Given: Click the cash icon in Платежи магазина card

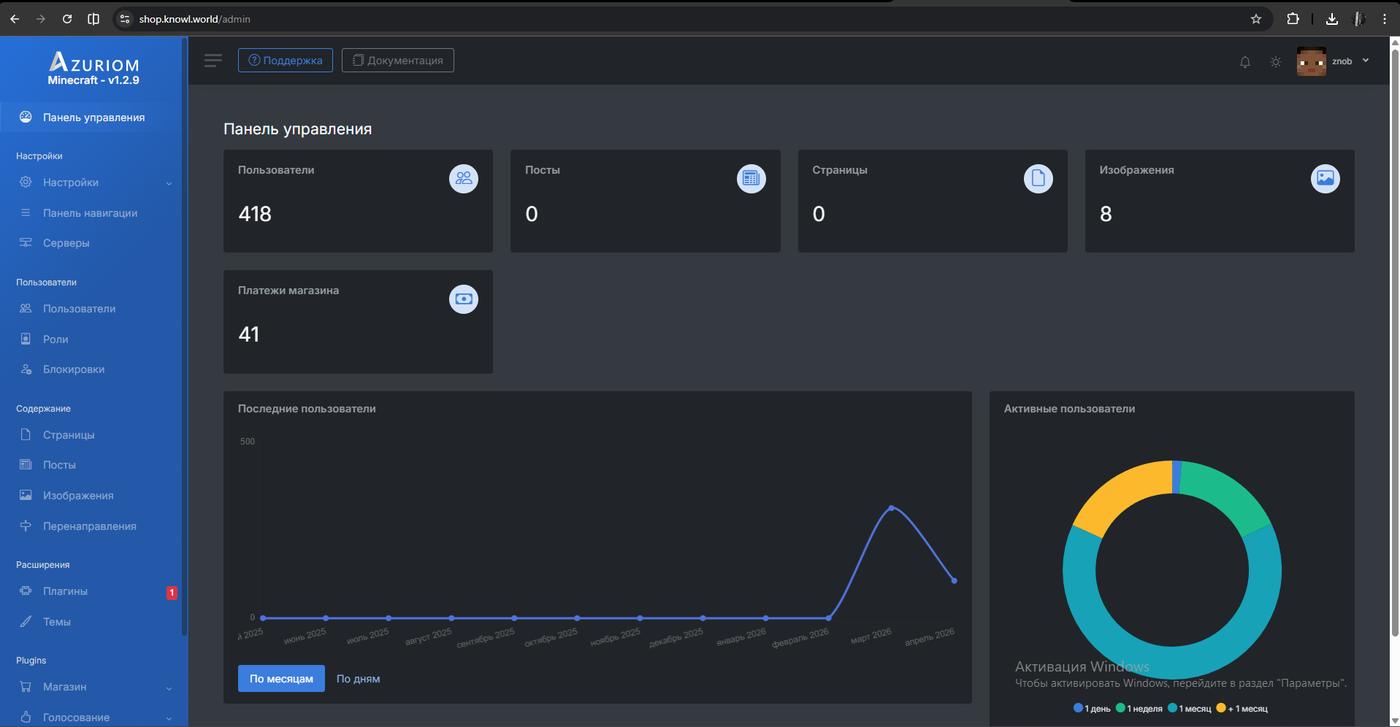Looking at the screenshot, I should click(x=463, y=299).
